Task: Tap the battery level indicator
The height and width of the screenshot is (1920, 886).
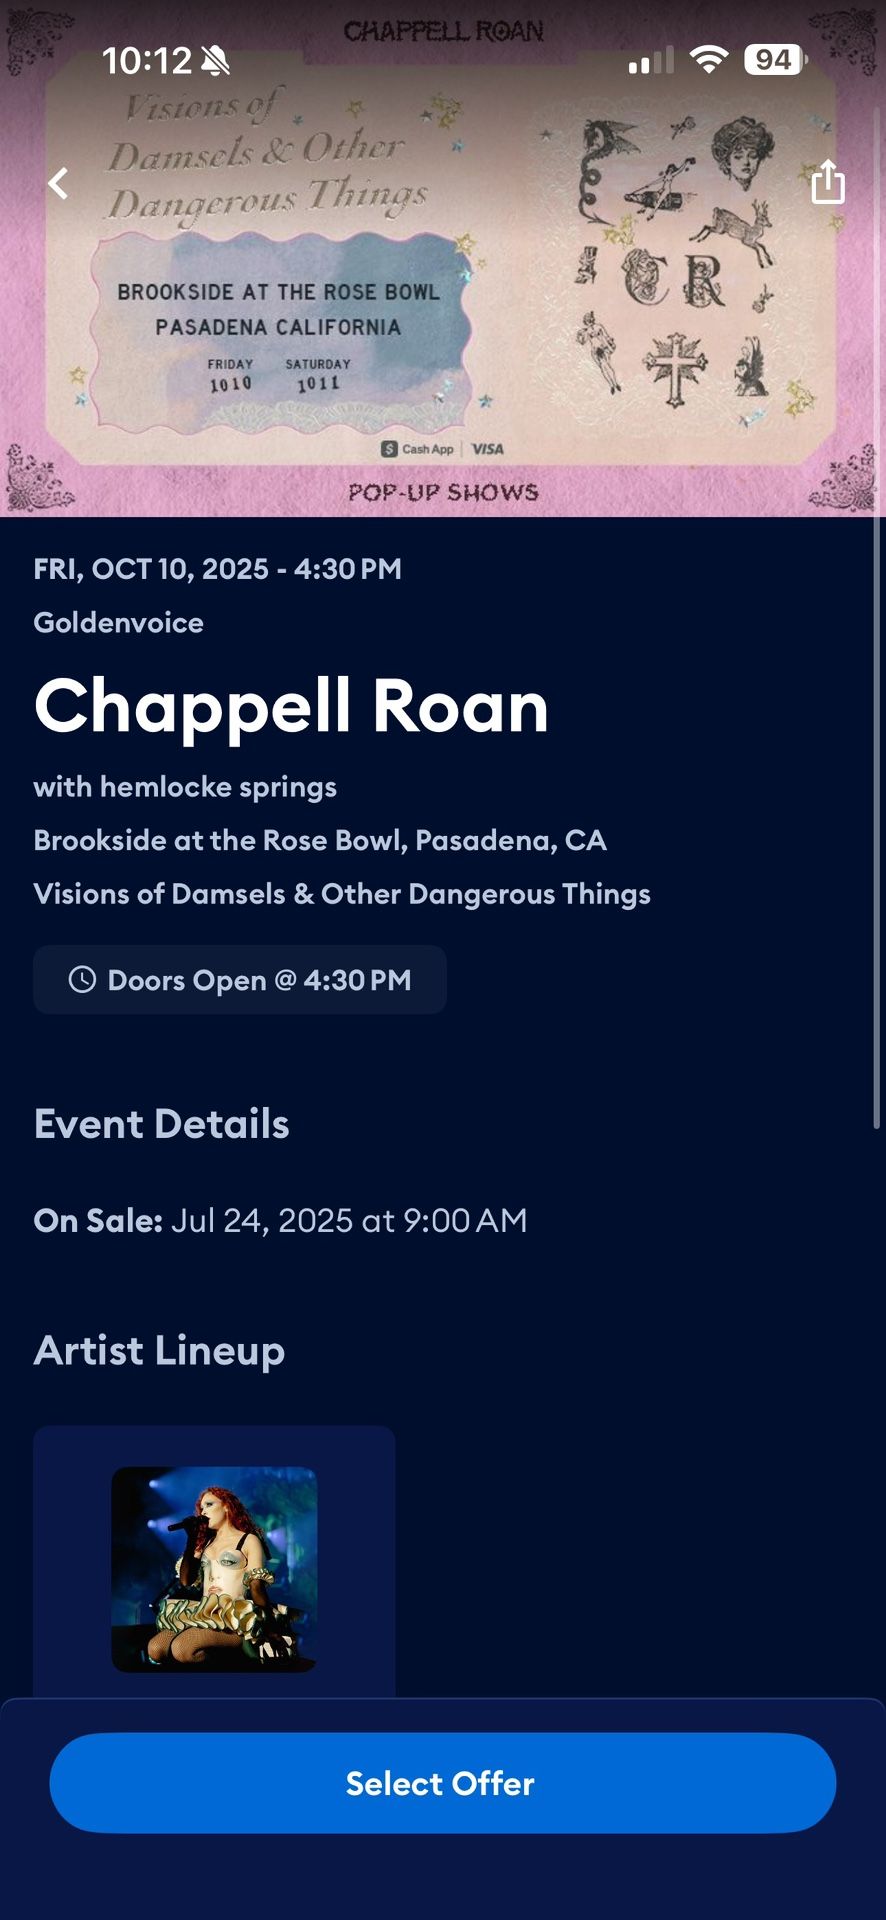Action: click(x=775, y=61)
